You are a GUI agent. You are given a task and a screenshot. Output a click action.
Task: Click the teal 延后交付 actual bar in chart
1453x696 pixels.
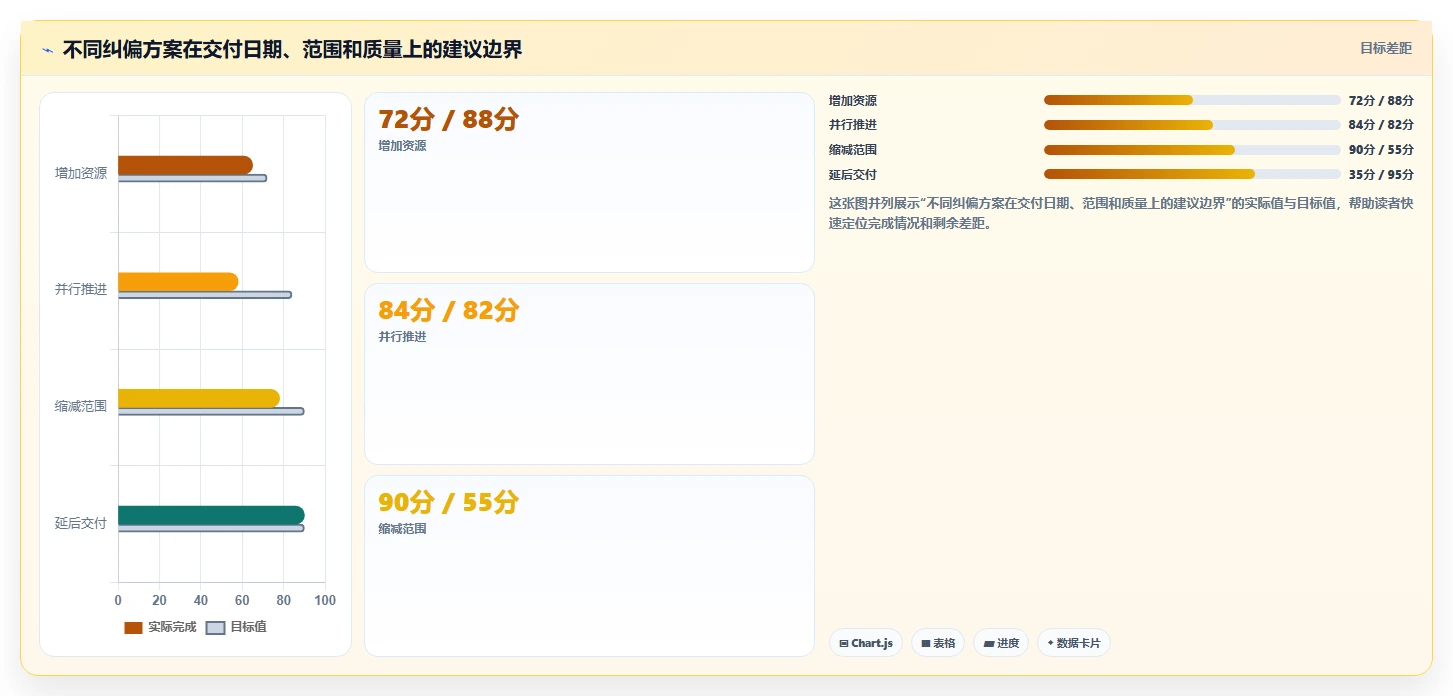coord(211,515)
